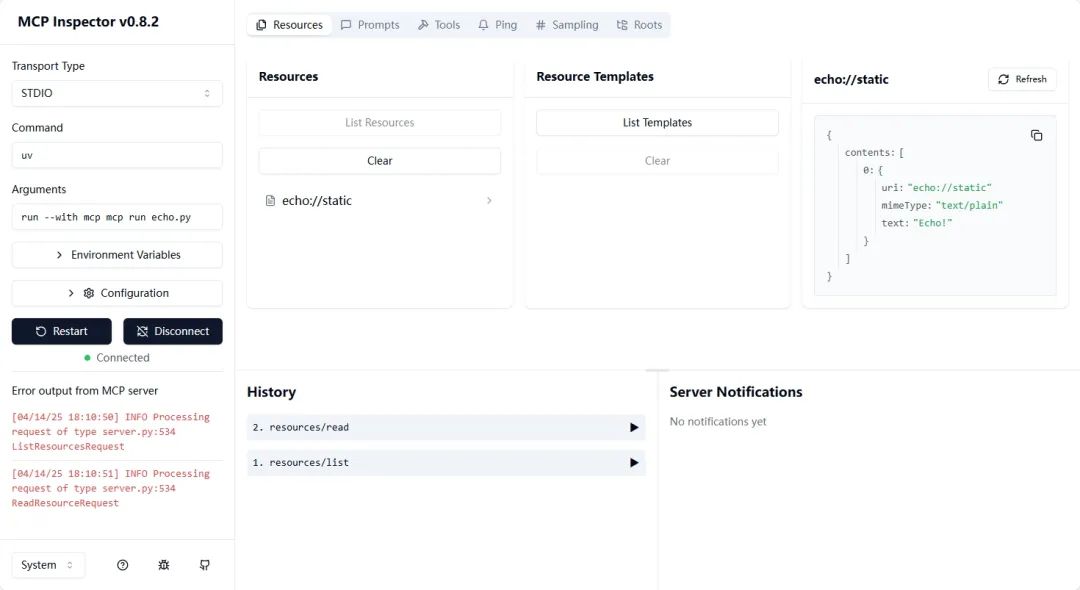Click the circular arrow icon in Refresh button

(x=1004, y=79)
